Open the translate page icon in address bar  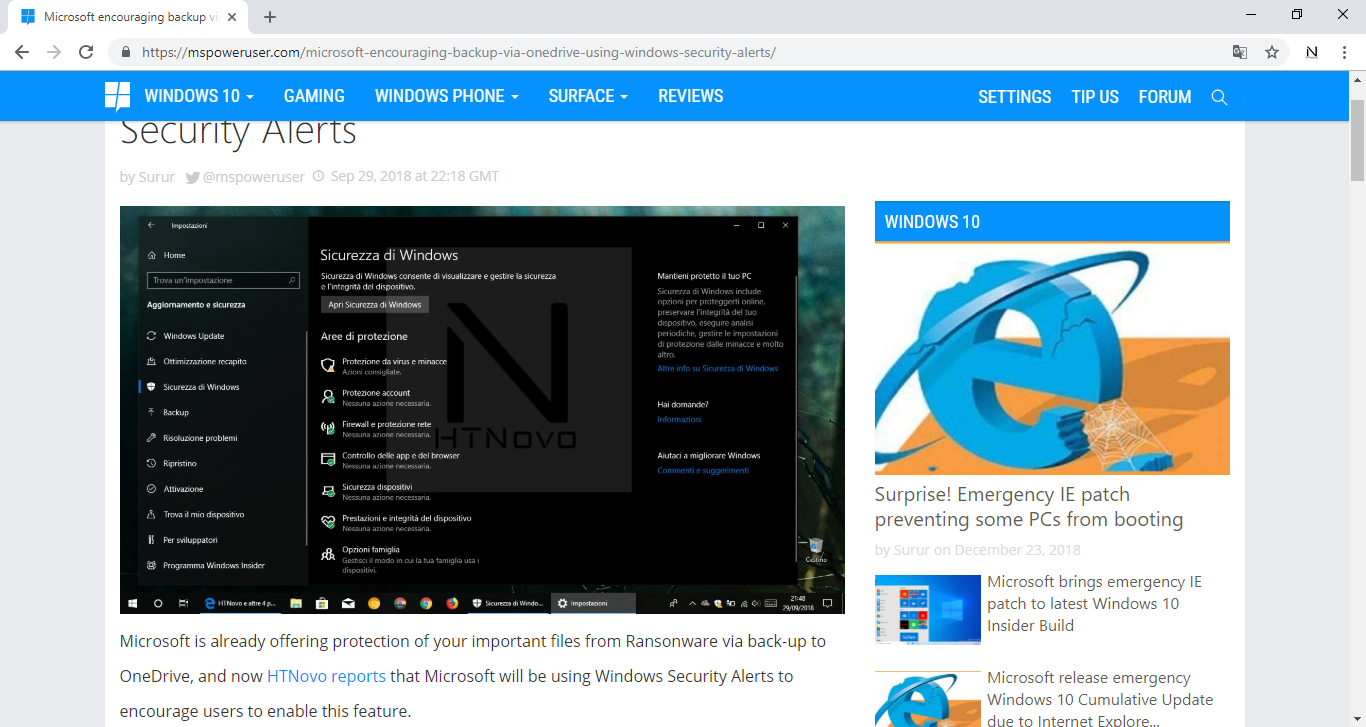tap(1239, 52)
